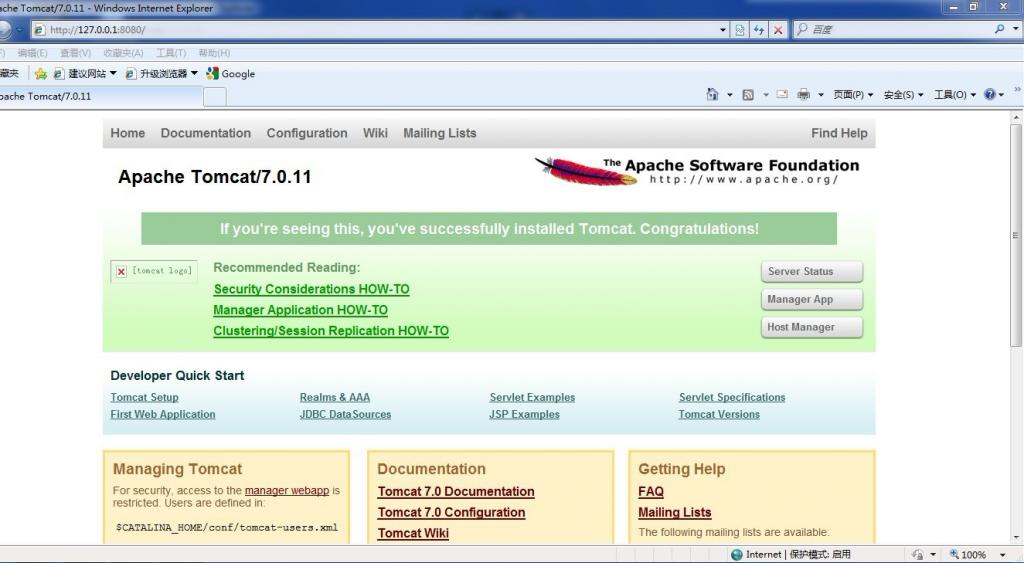Open the 页面(P) page dropdown
The height and width of the screenshot is (563, 1024).
pyautogui.click(x=853, y=95)
